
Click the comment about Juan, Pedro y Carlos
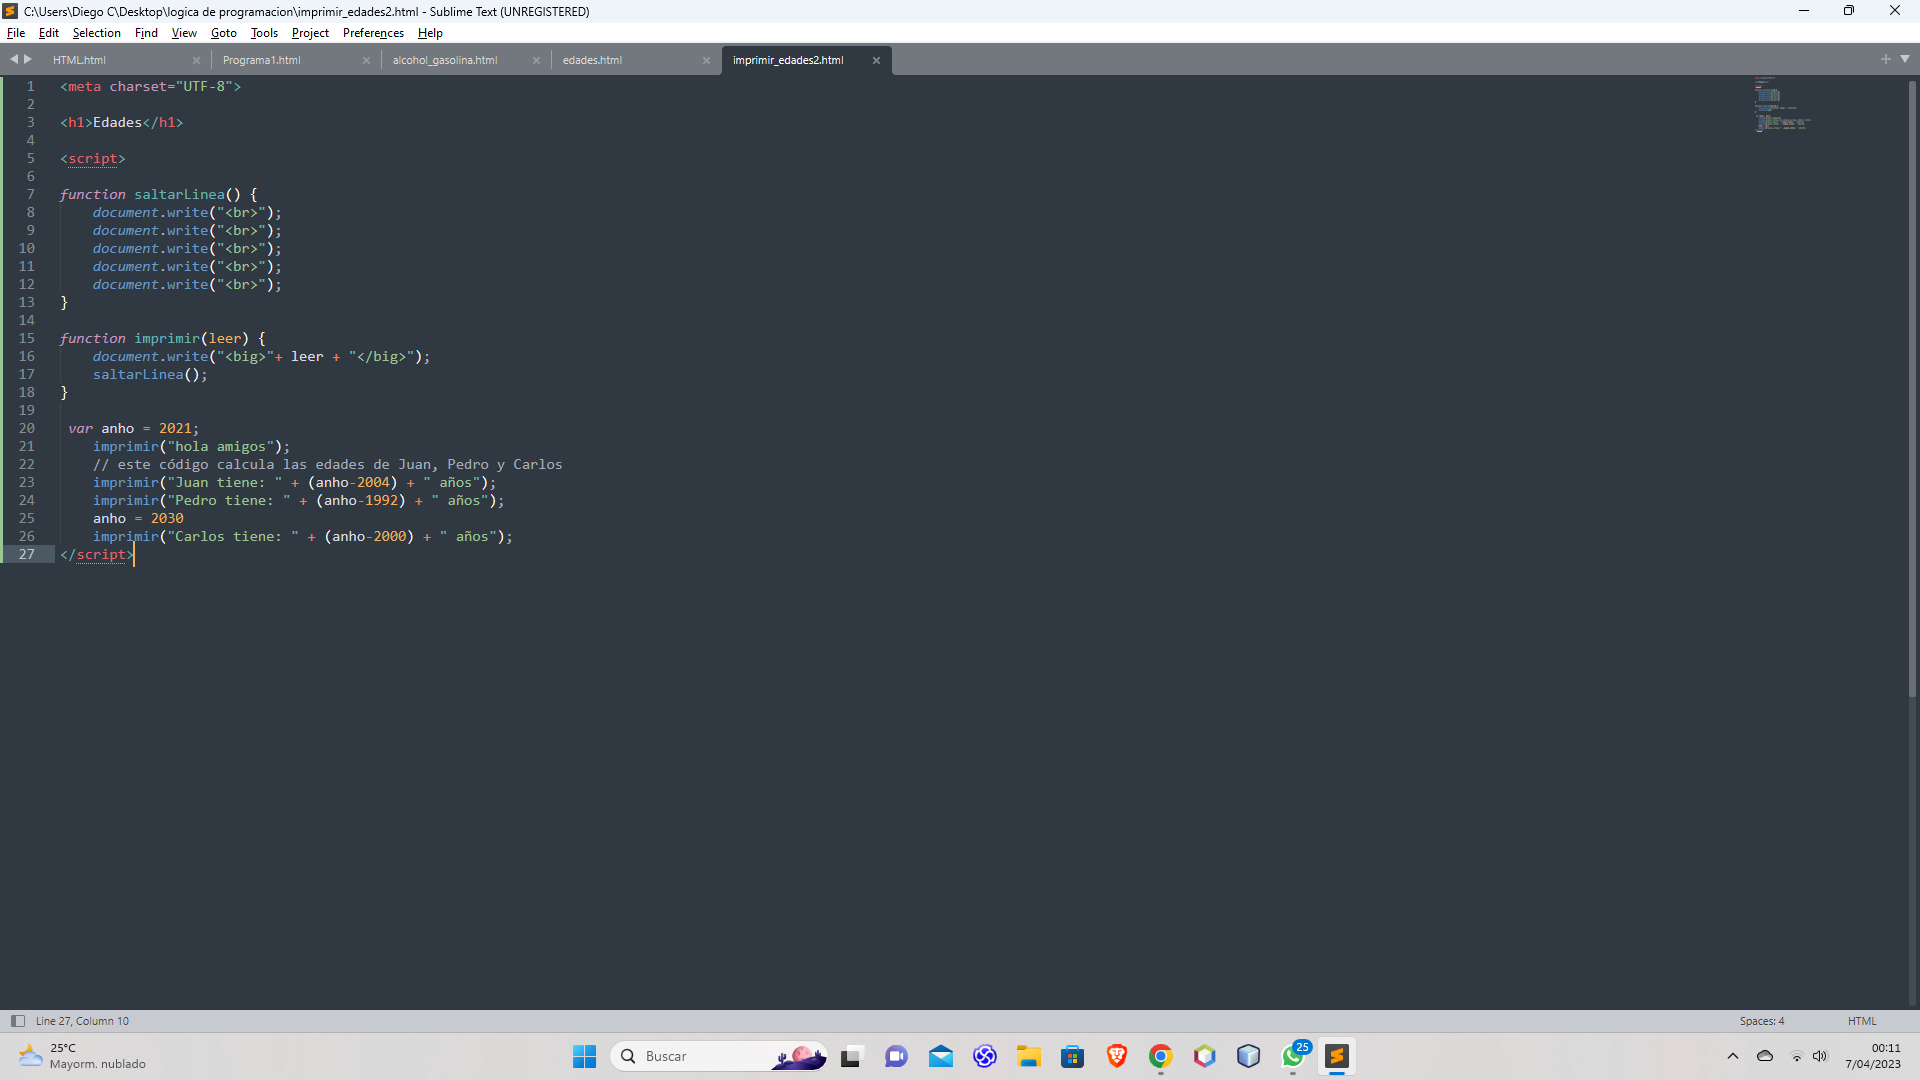(327, 464)
